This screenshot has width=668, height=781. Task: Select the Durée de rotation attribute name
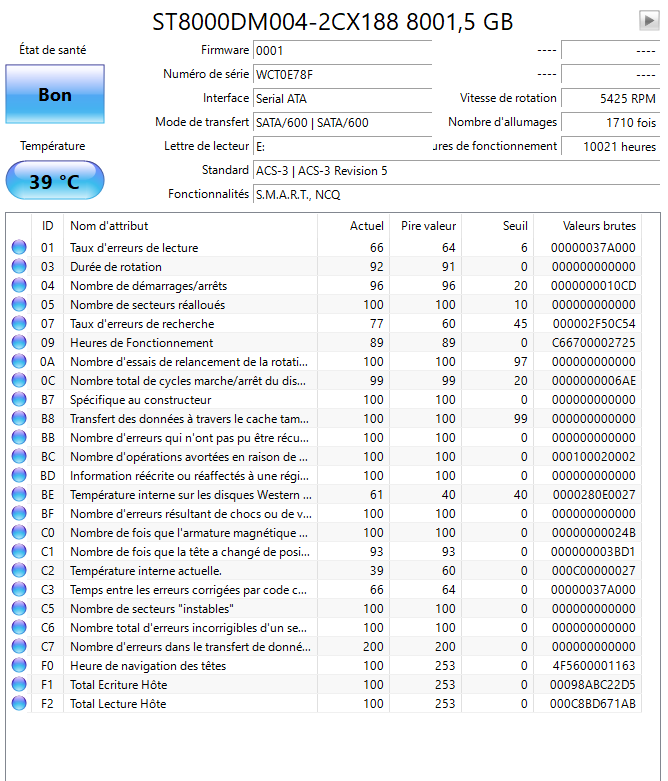(116, 266)
